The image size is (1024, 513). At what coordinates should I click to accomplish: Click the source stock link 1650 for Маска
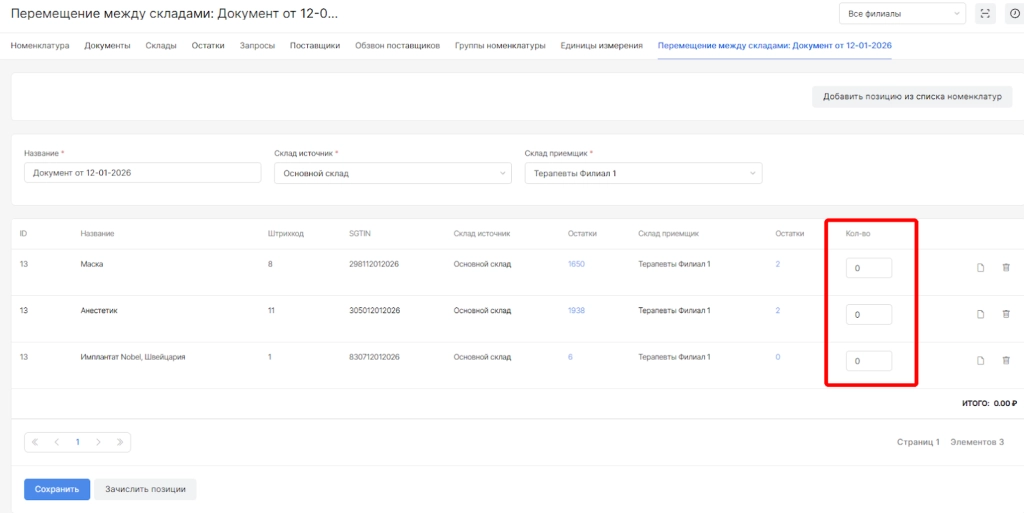coord(576,264)
